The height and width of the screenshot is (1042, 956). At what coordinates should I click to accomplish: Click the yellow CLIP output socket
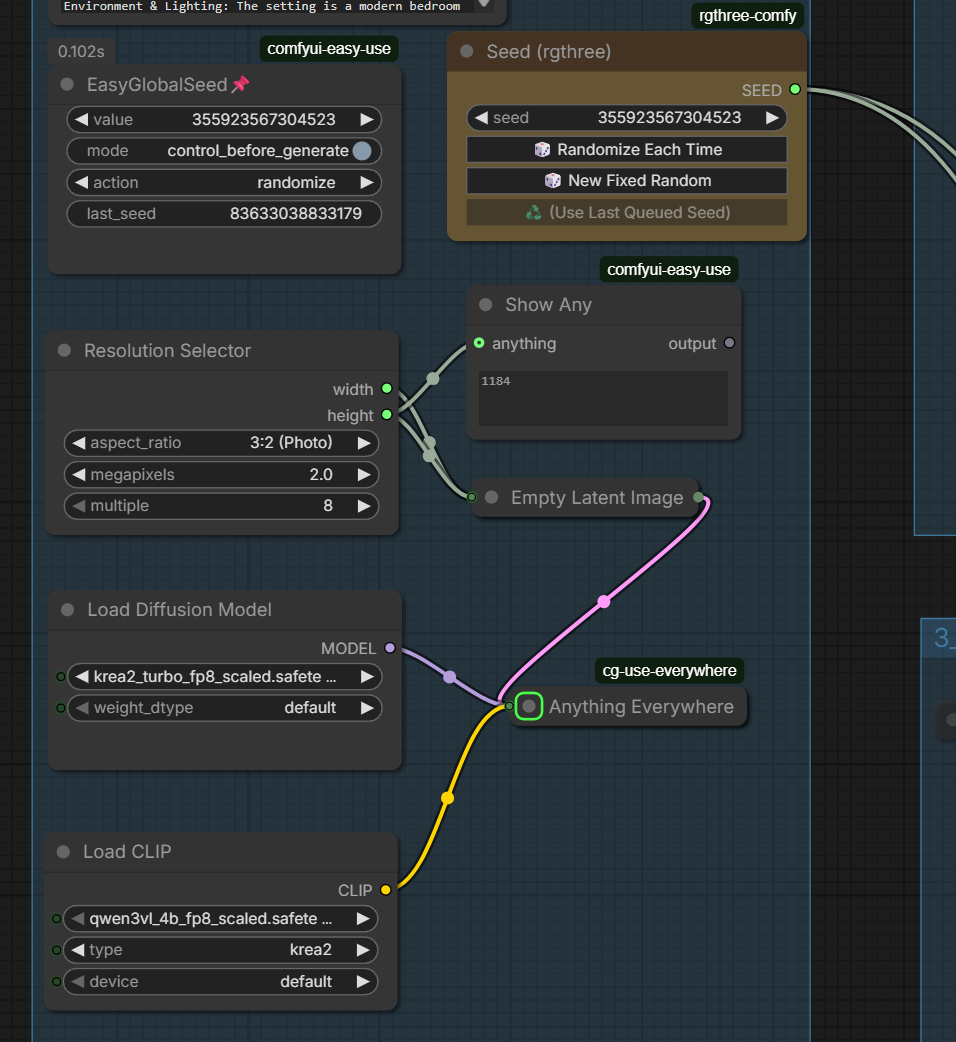(386, 890)
